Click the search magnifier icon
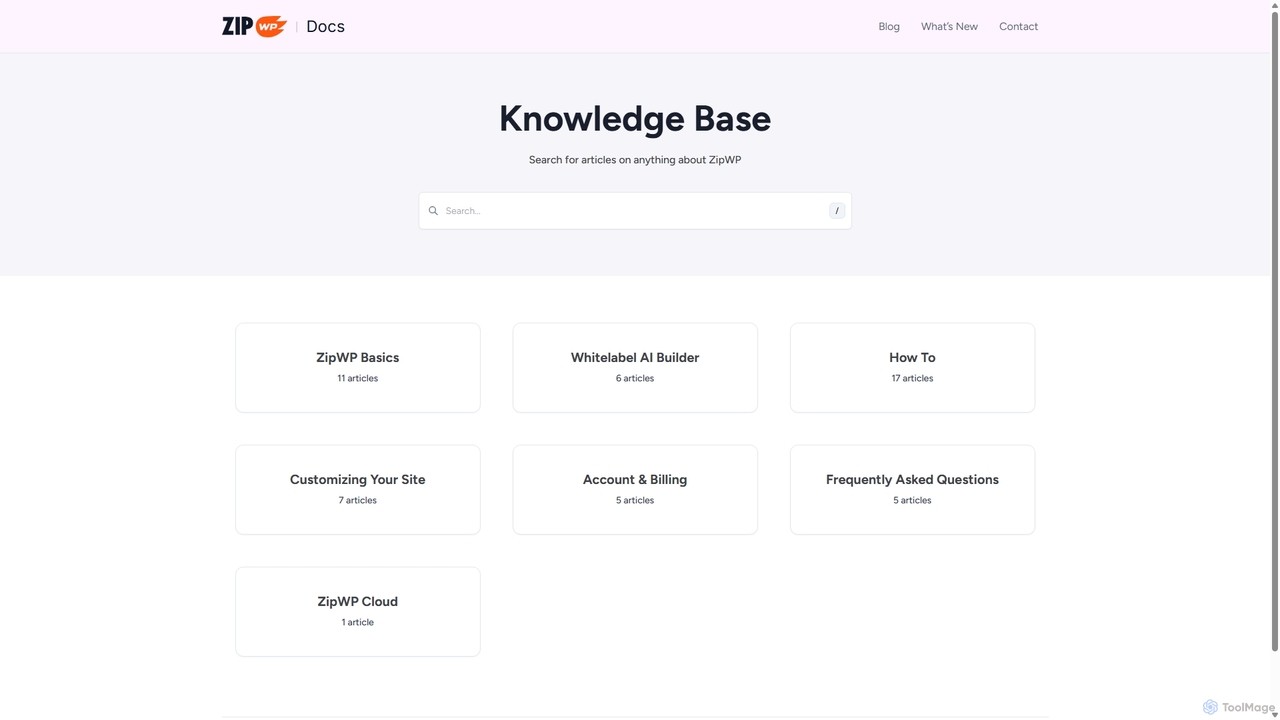1280x720 pixels. coord(433,211)
